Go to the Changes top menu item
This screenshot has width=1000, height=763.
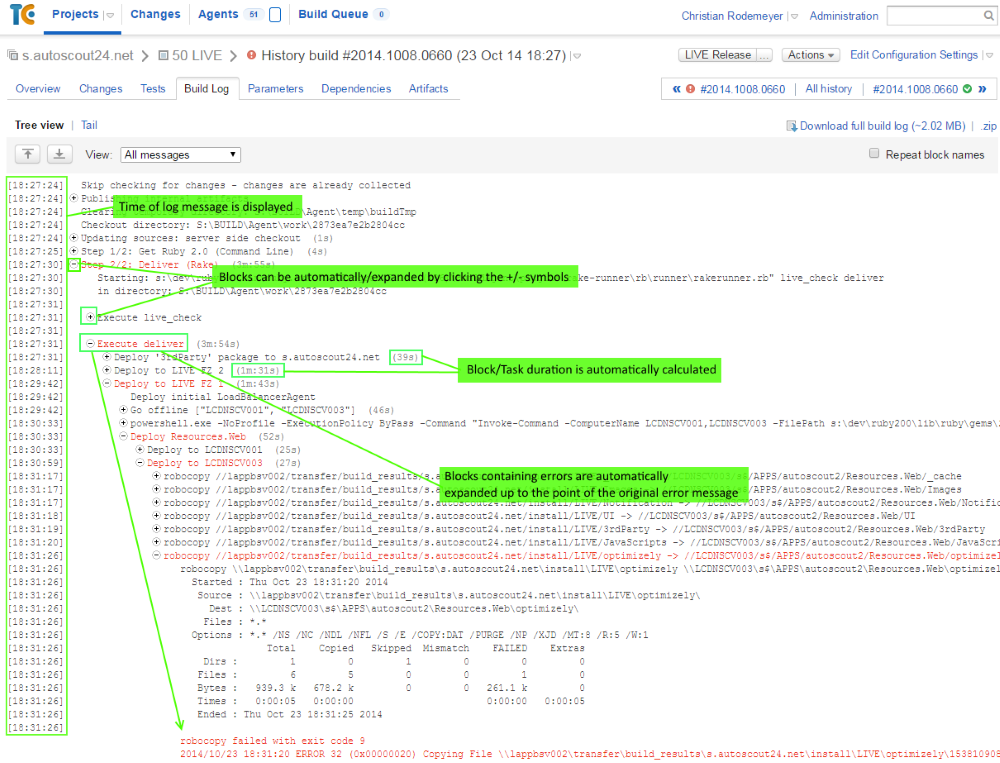coord(155,14)
